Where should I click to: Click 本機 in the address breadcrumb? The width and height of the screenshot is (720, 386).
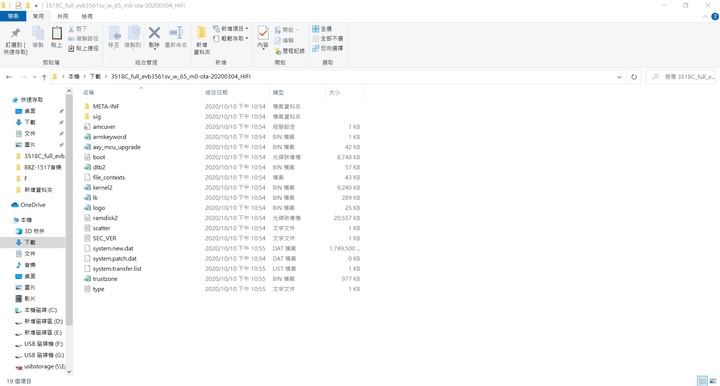[x=74, y=77]
